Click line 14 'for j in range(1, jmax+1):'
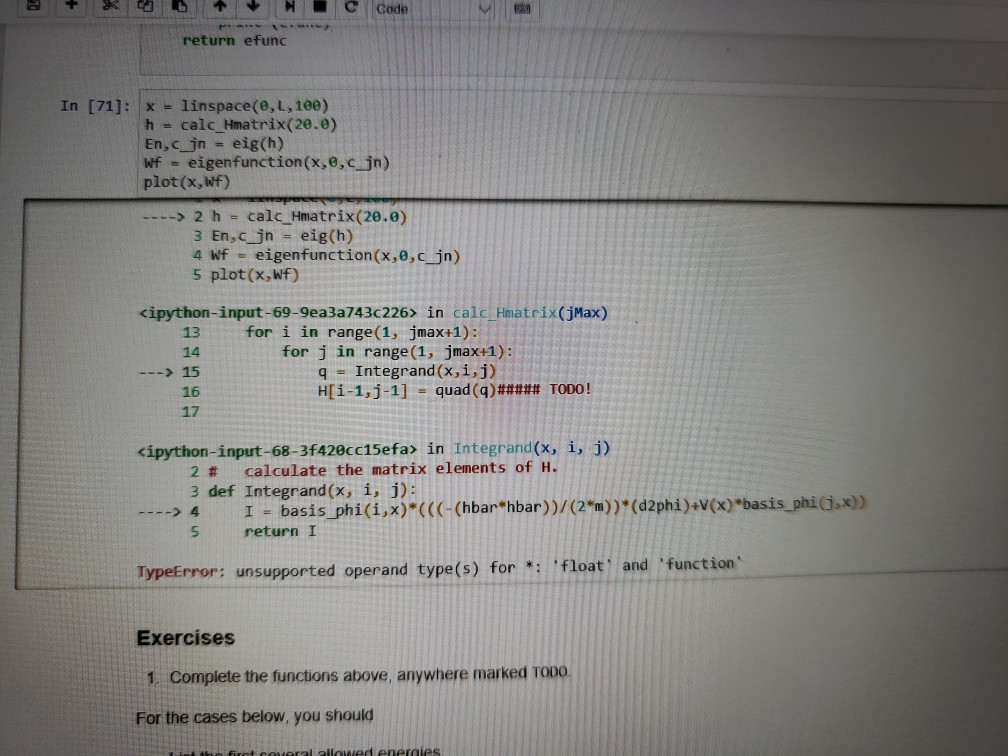This screenshot has width=1008, height=756. (x=397, y=351)
